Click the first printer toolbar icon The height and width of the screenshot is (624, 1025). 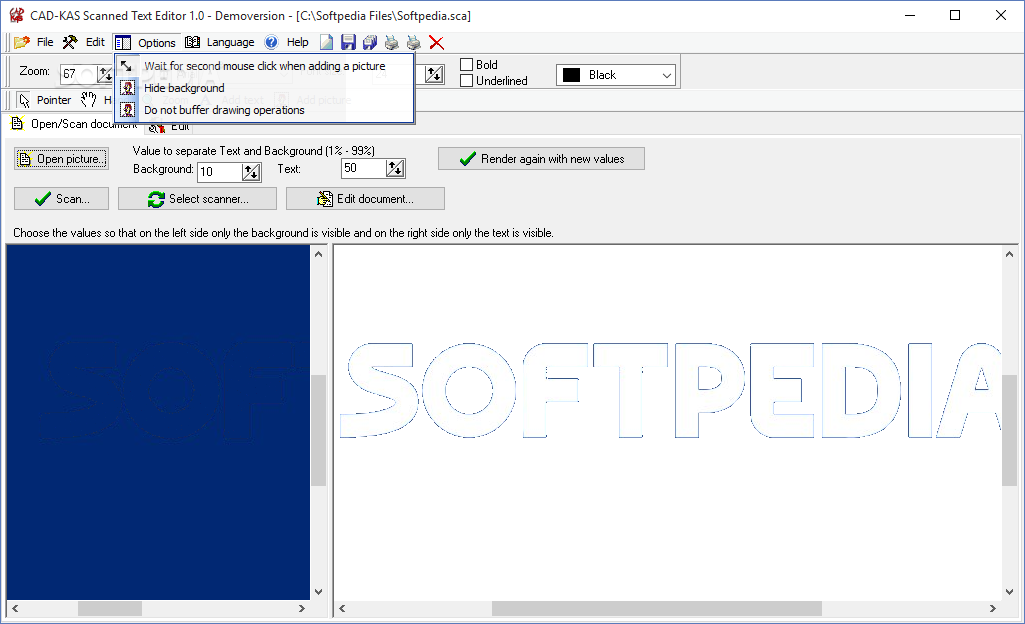pyautogui.click(x=392, y=42)
